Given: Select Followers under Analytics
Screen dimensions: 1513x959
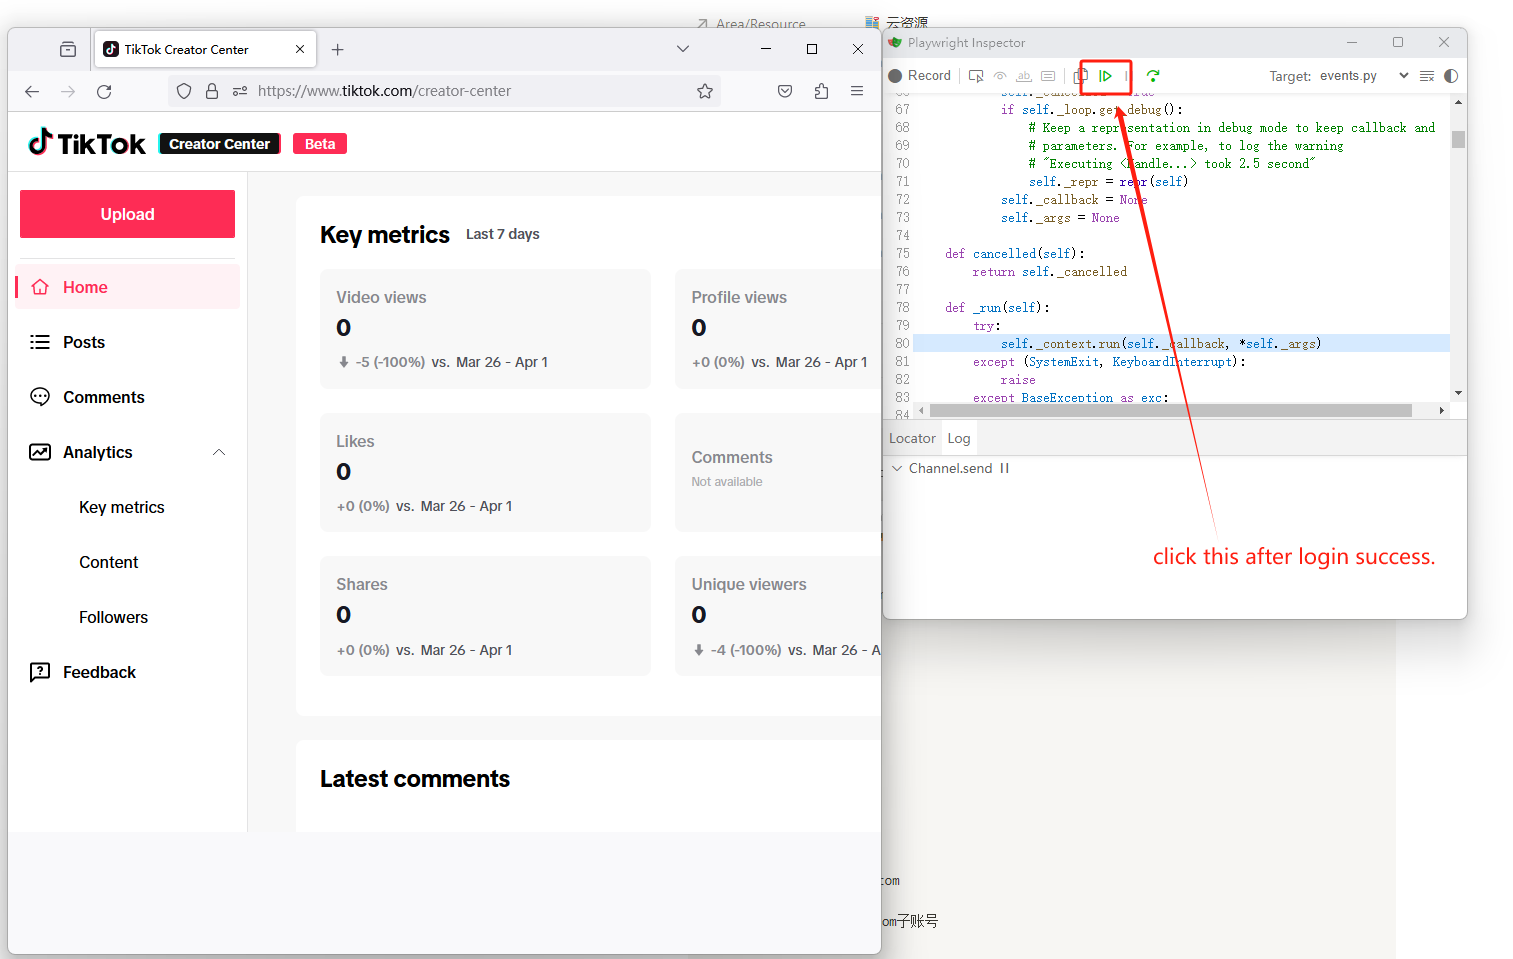Looking at the screenshot, I should click(x=114, y=617).
